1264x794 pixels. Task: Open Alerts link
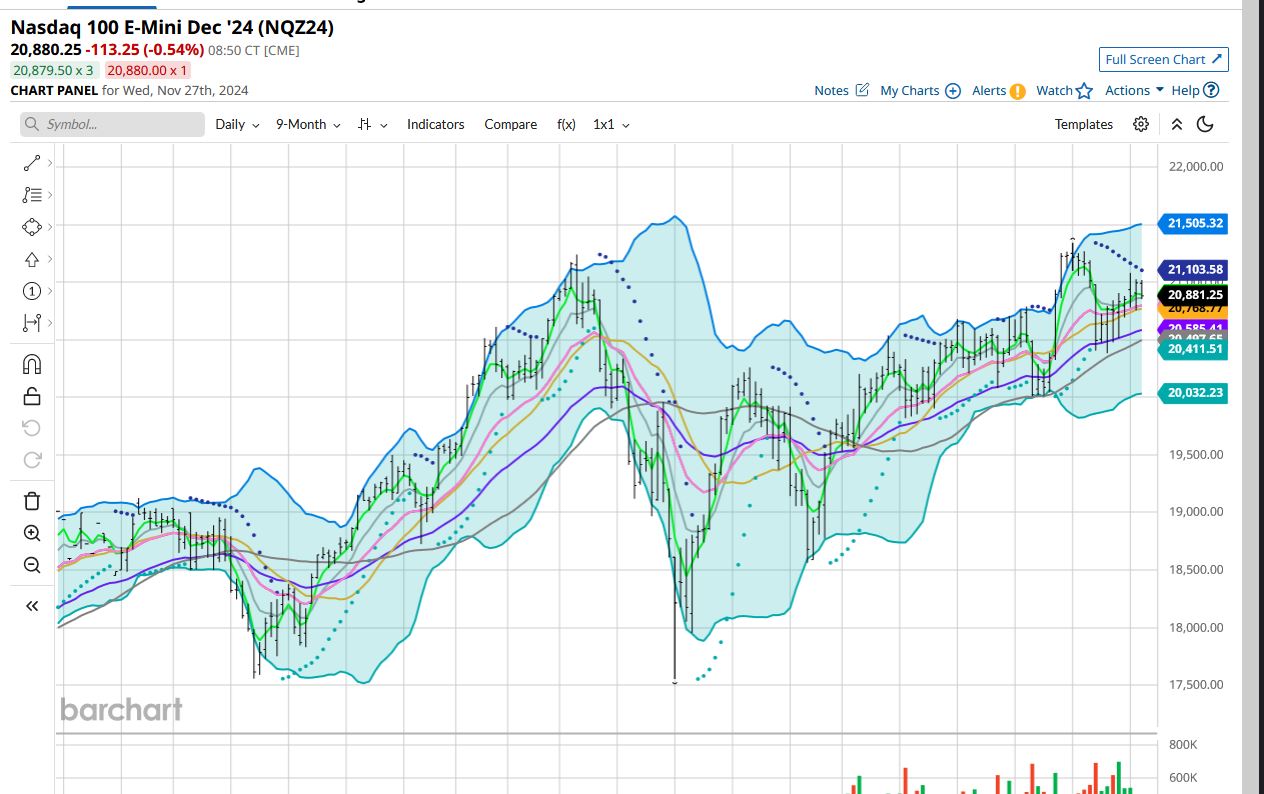click(x=999, y=90)
